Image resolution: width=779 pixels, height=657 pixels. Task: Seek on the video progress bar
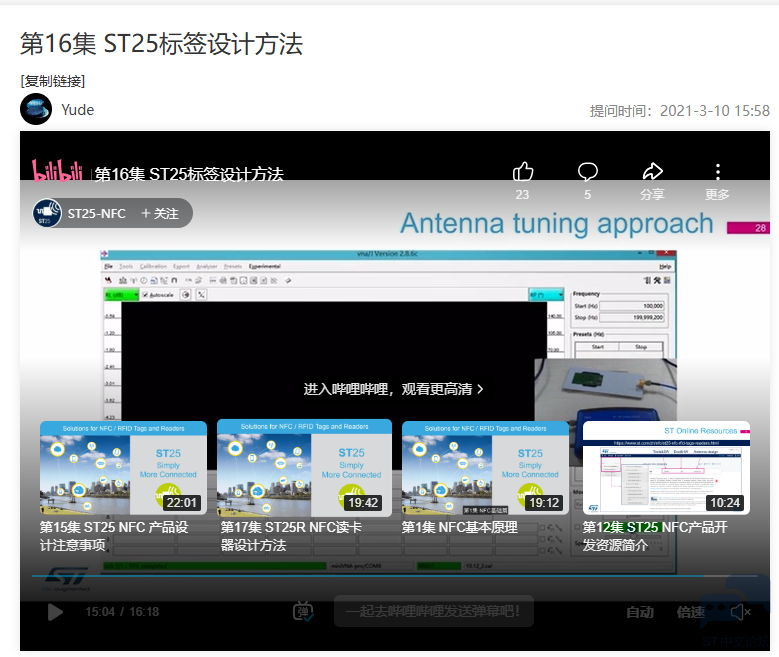coord(394,575)
